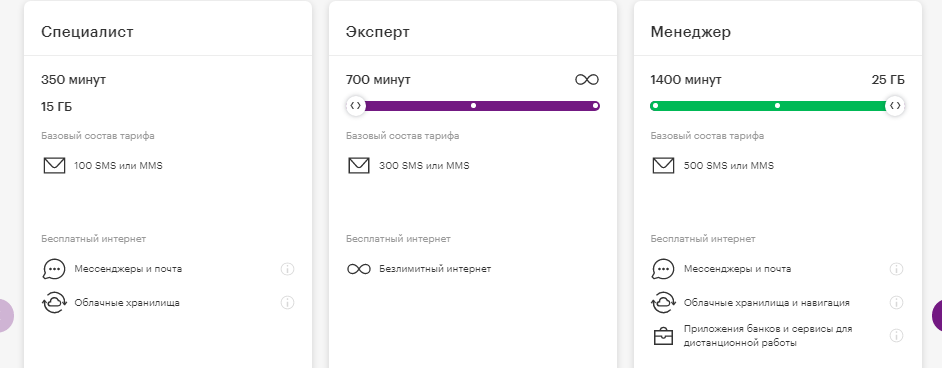Open info for Облачные хранилища и навигация
942x368 pixels.
tap(896, 303)
